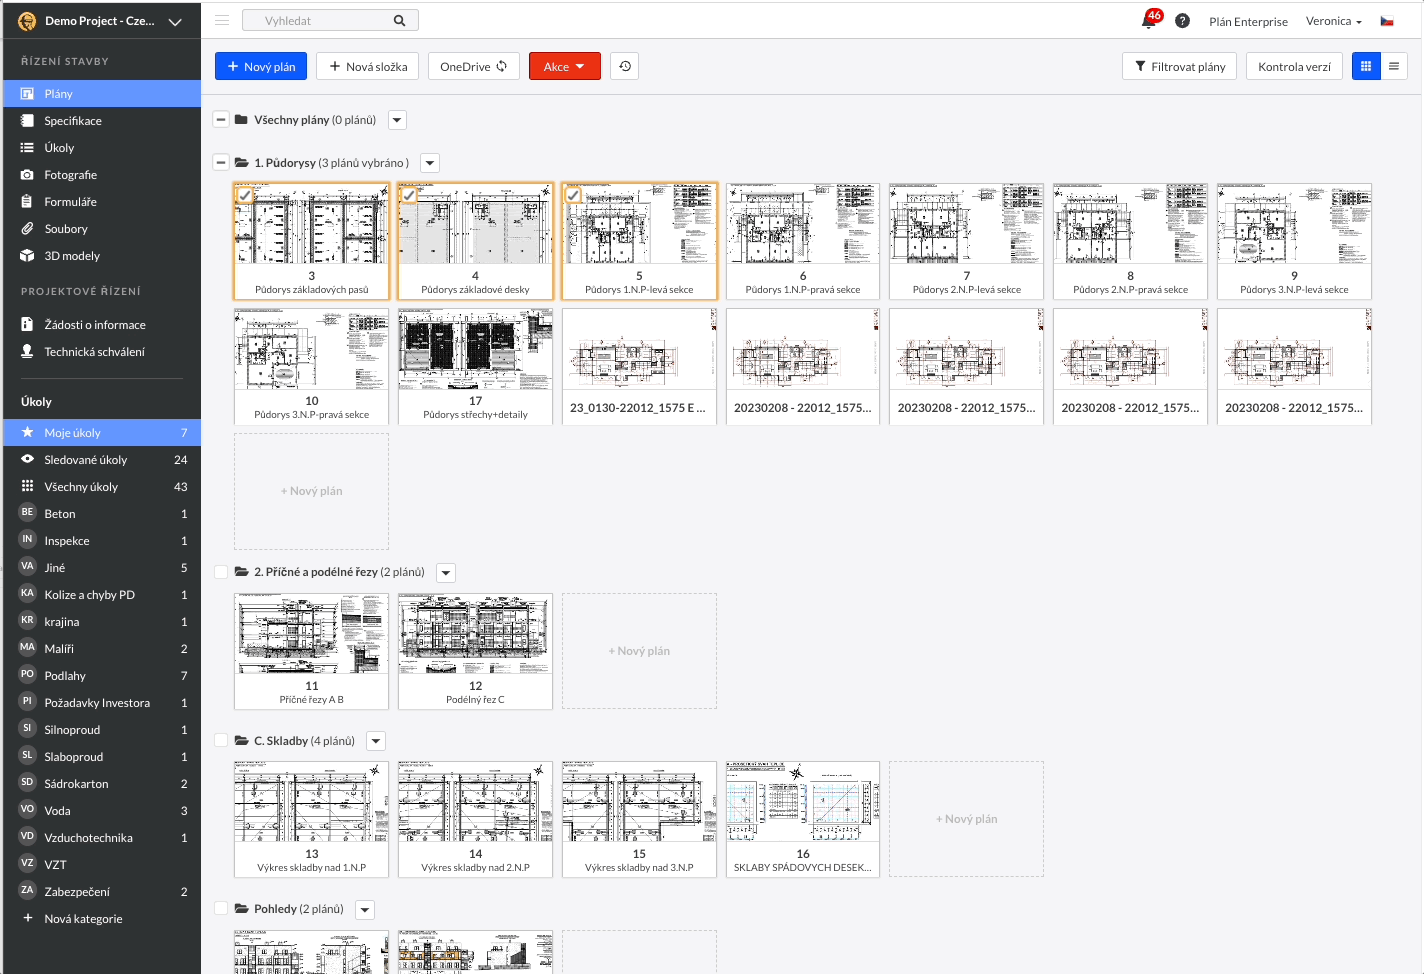Click the BE badge for Beton category
Image resolution: width=1424 pixels, height=974 pixels.
coord(27,512)
